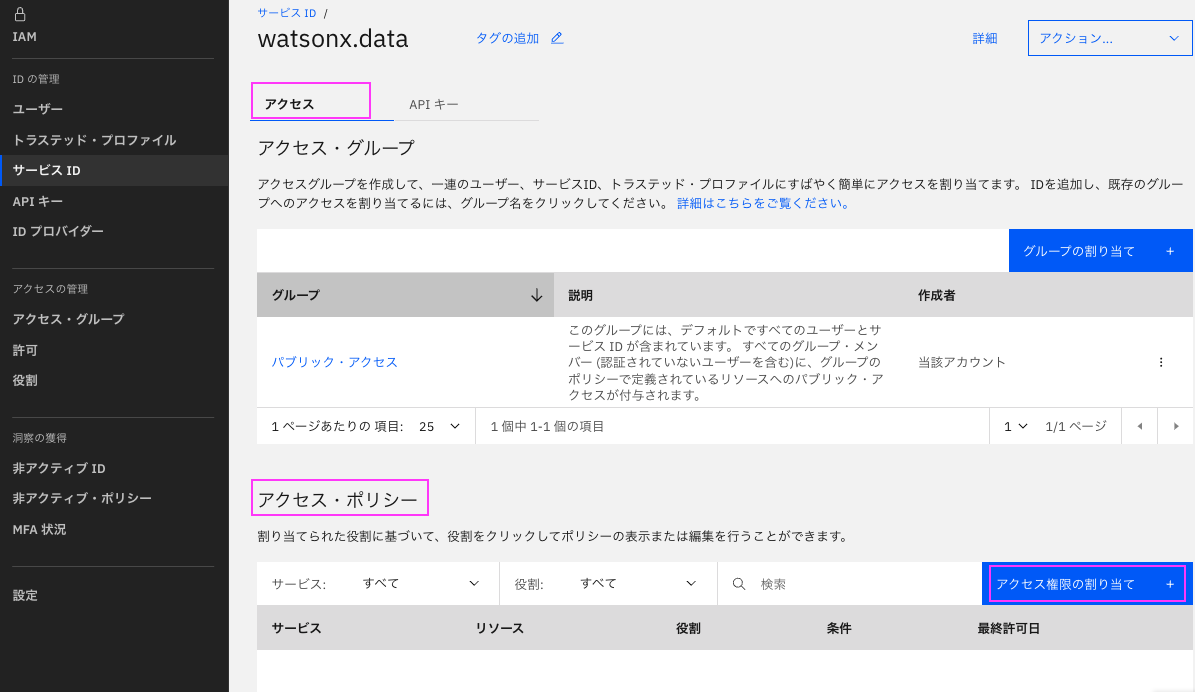Click the 作成者 column header
The height and width of the screenshot is (692, 1195).
(937, 295)
